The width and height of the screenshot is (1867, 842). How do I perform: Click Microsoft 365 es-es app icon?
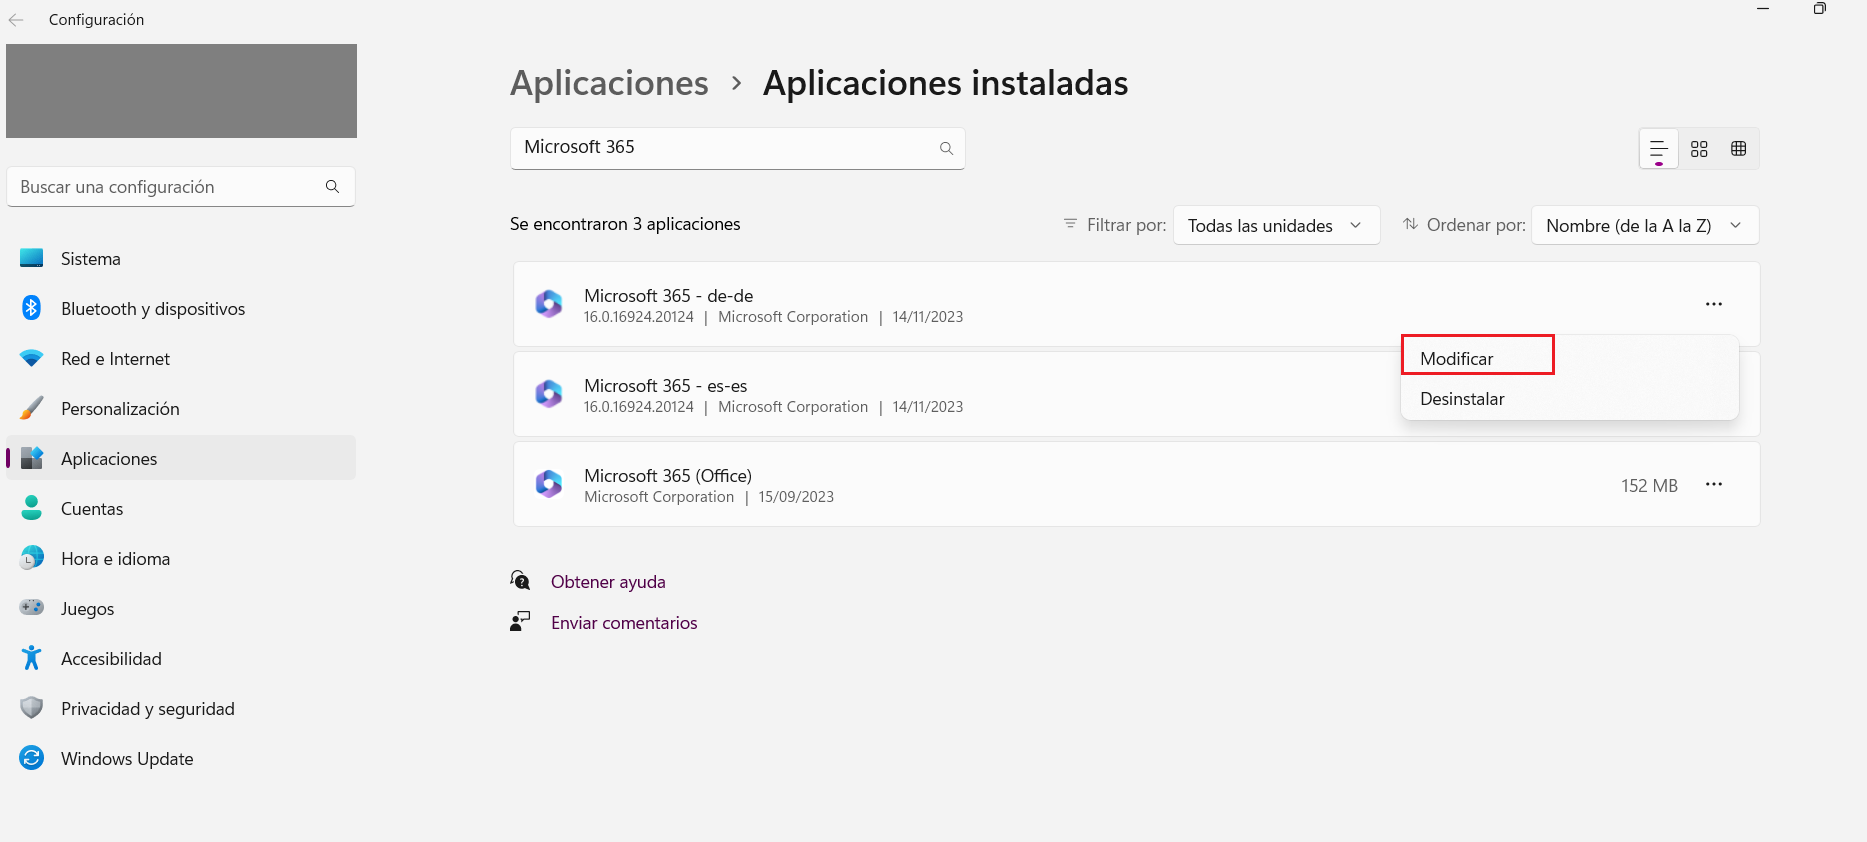click(549, 394)
